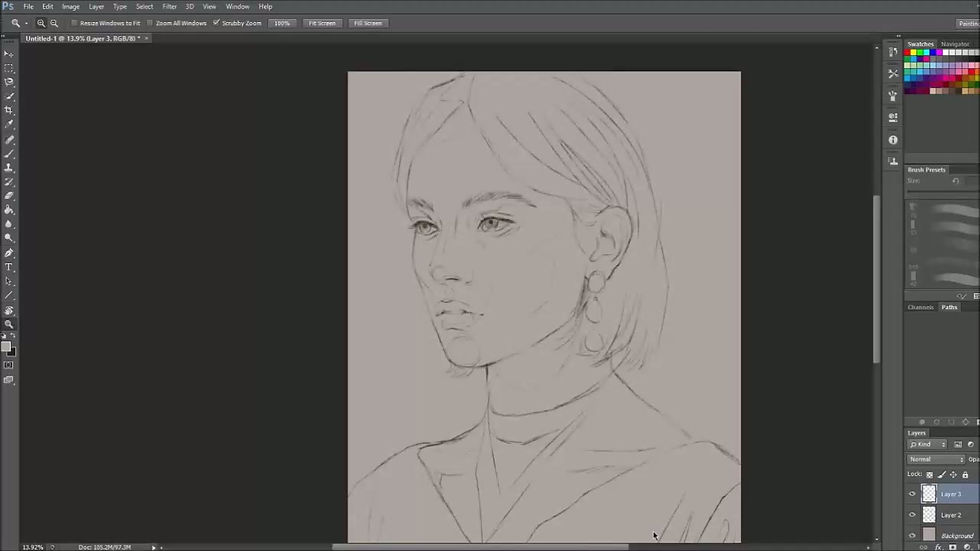This screenshot has height=551, width=980.
Task: Select the Eyedropper tool
Action: point(9,124)
